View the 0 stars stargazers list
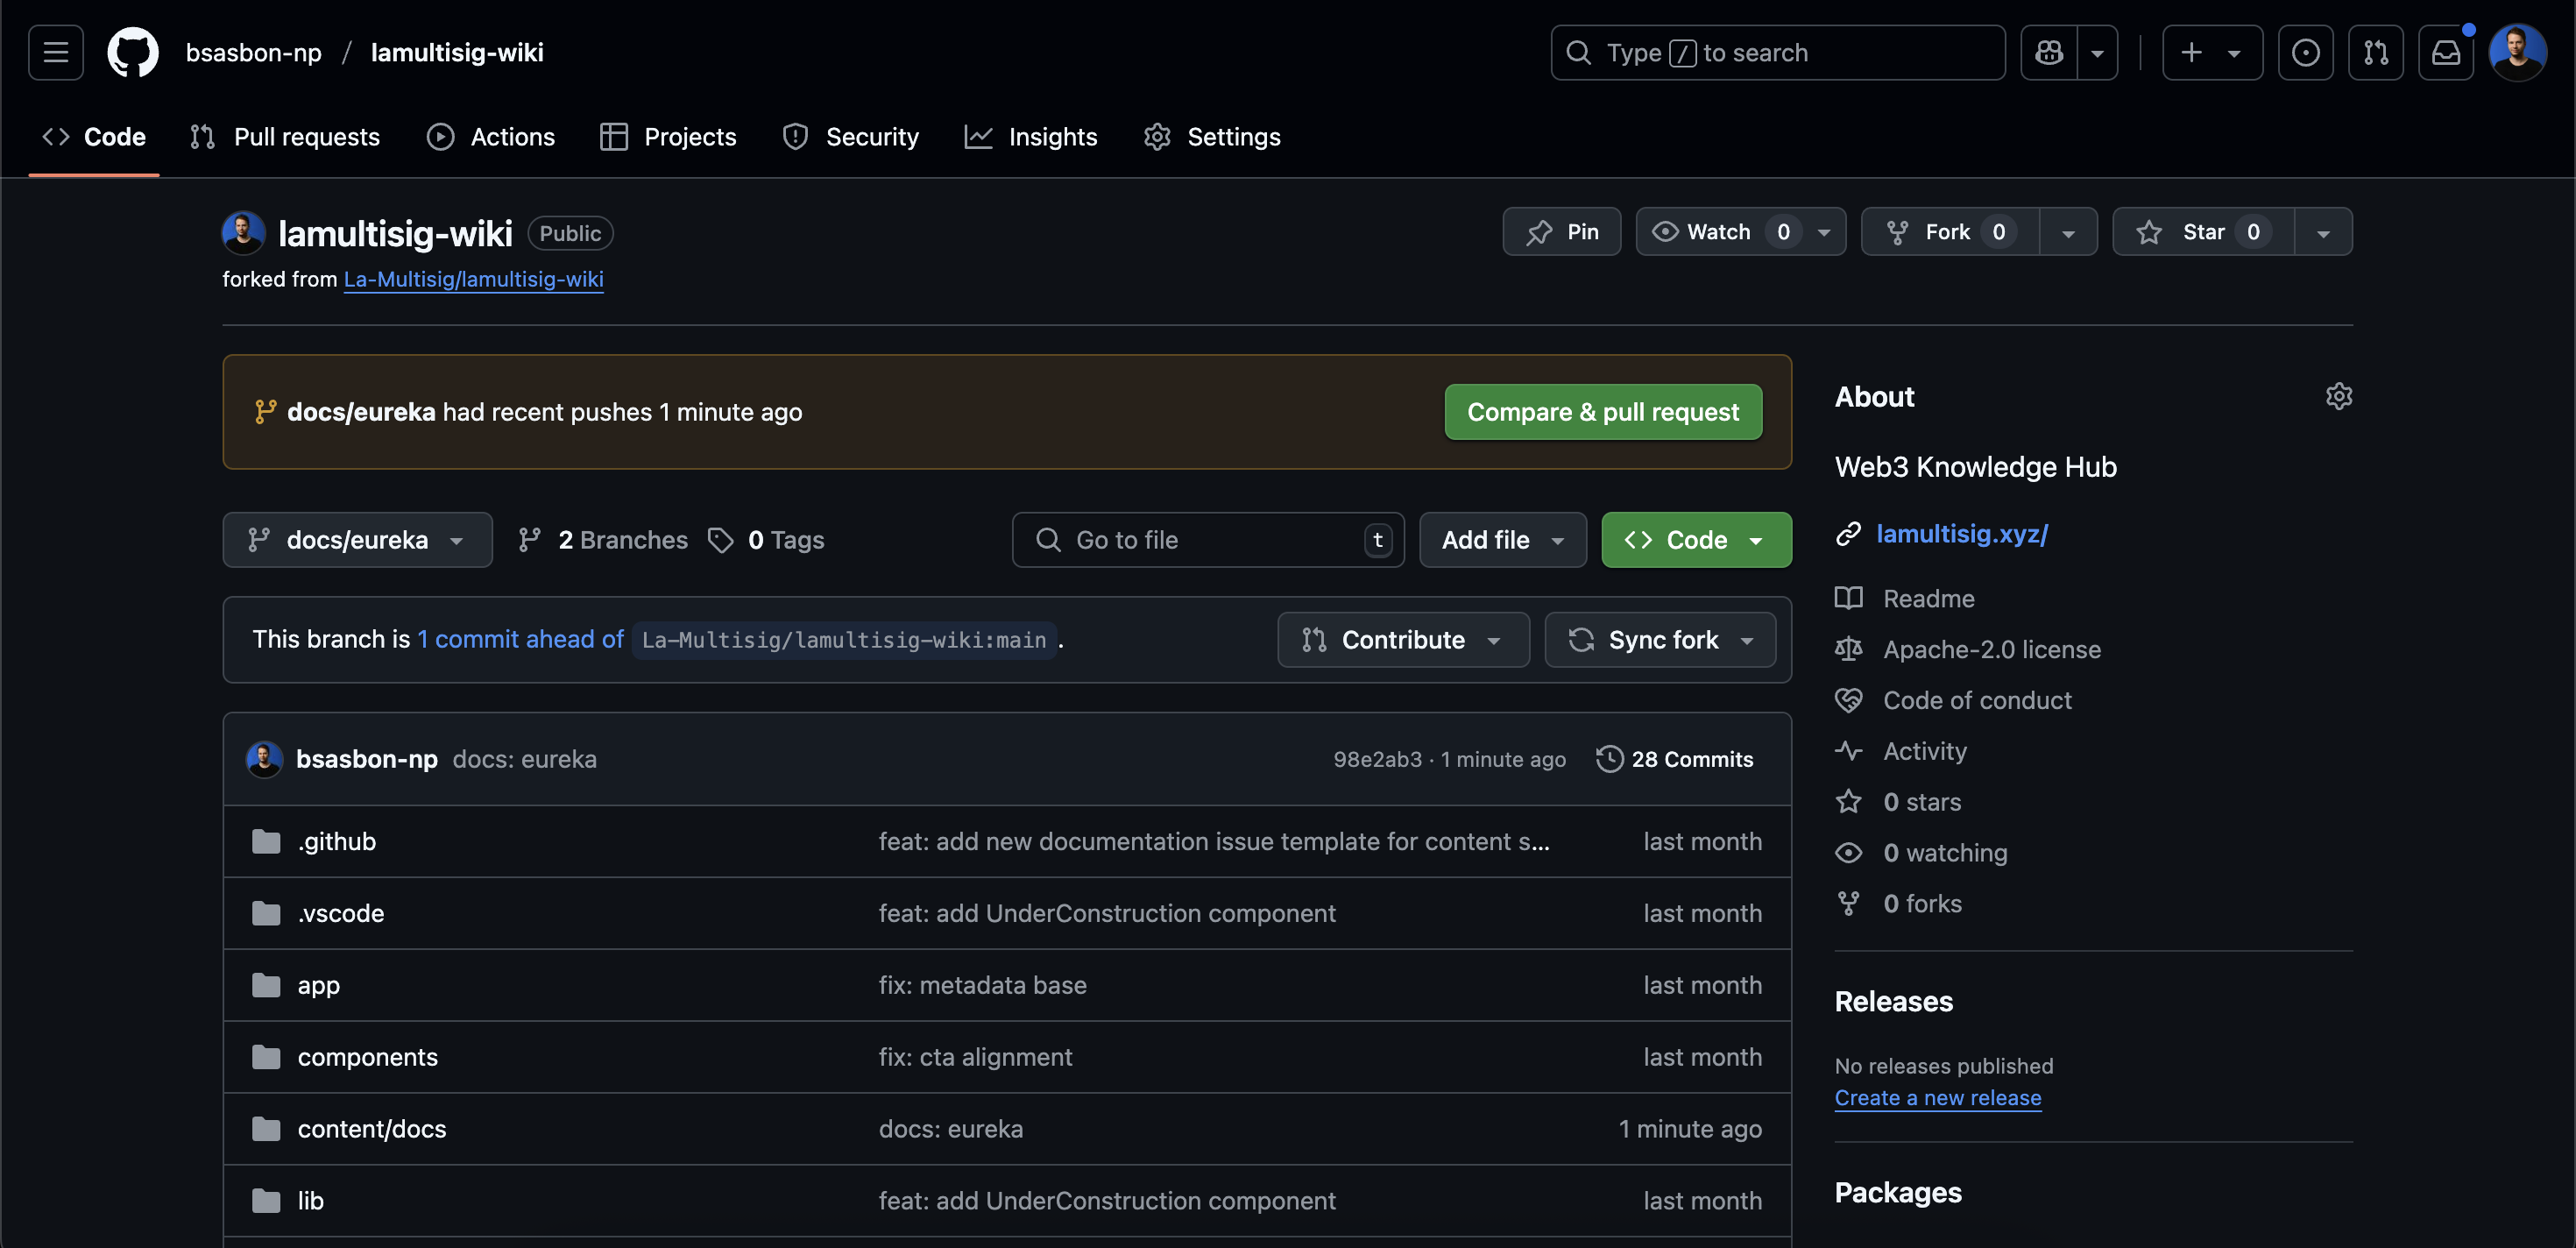Screen dimensions: 2576x1248 (x=1922, y=803)
